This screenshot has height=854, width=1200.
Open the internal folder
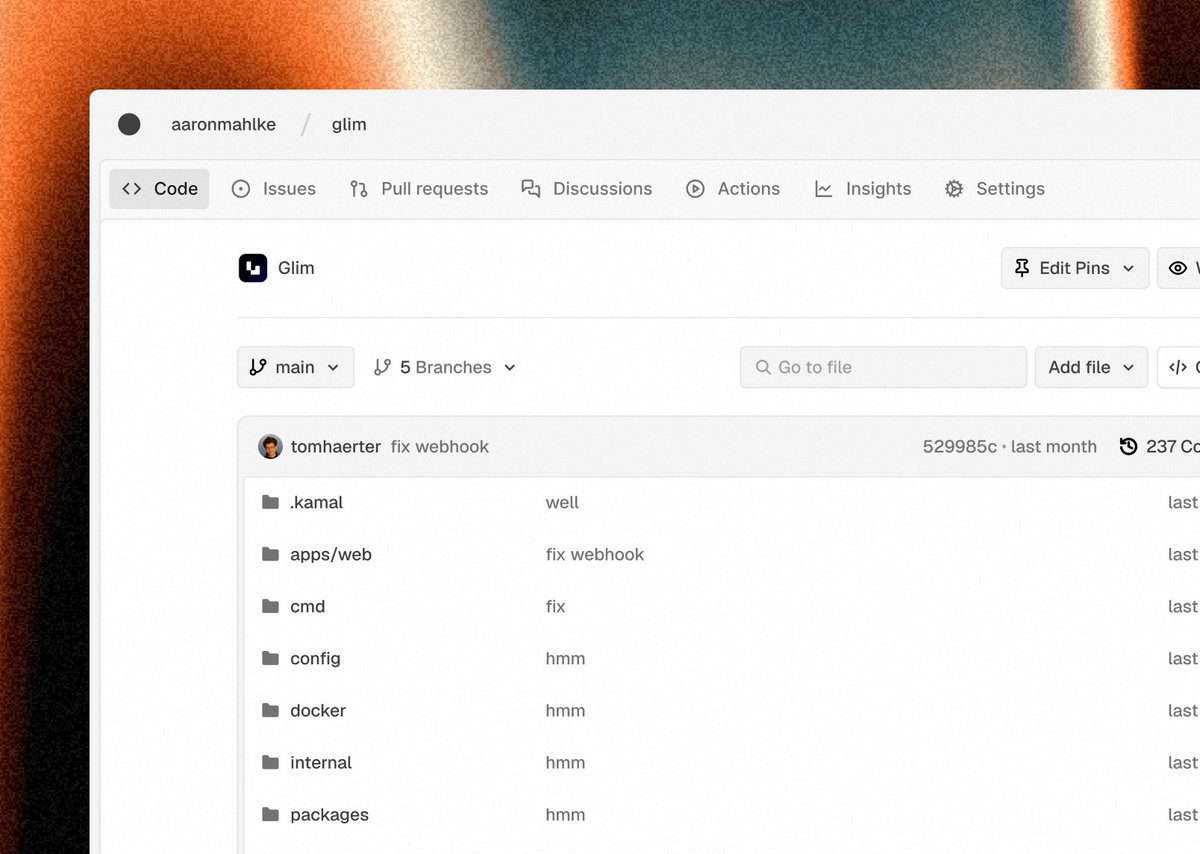[321, 763]
